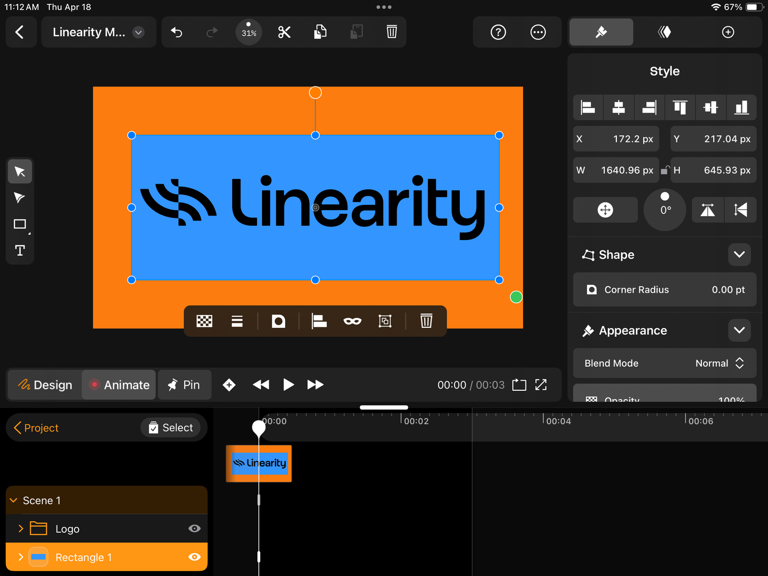Open align icon in context toolbar
Image resolution: width=768 pixels, height=576 pixels.
click(x=319, y=321)
